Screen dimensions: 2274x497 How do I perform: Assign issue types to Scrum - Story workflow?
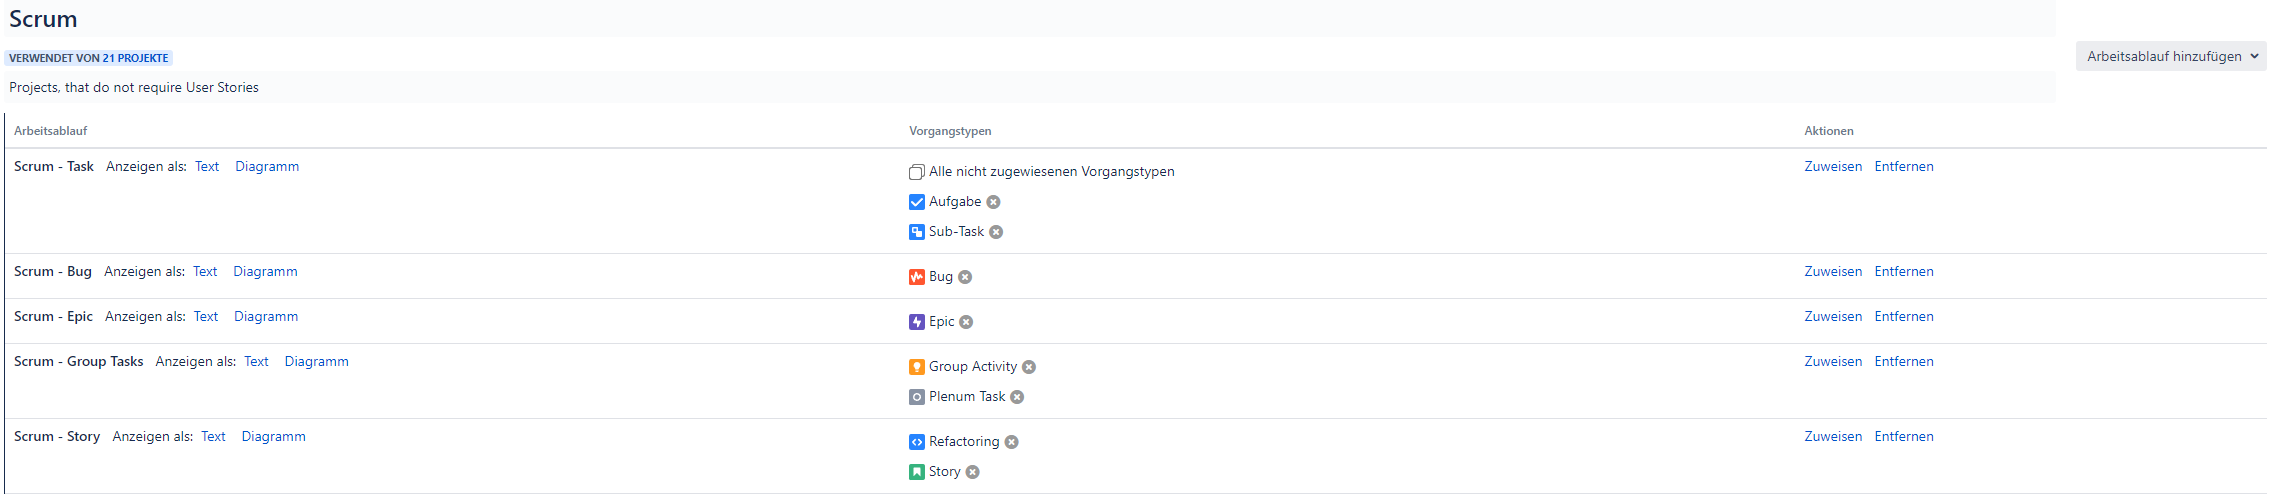click(1833, 437)
